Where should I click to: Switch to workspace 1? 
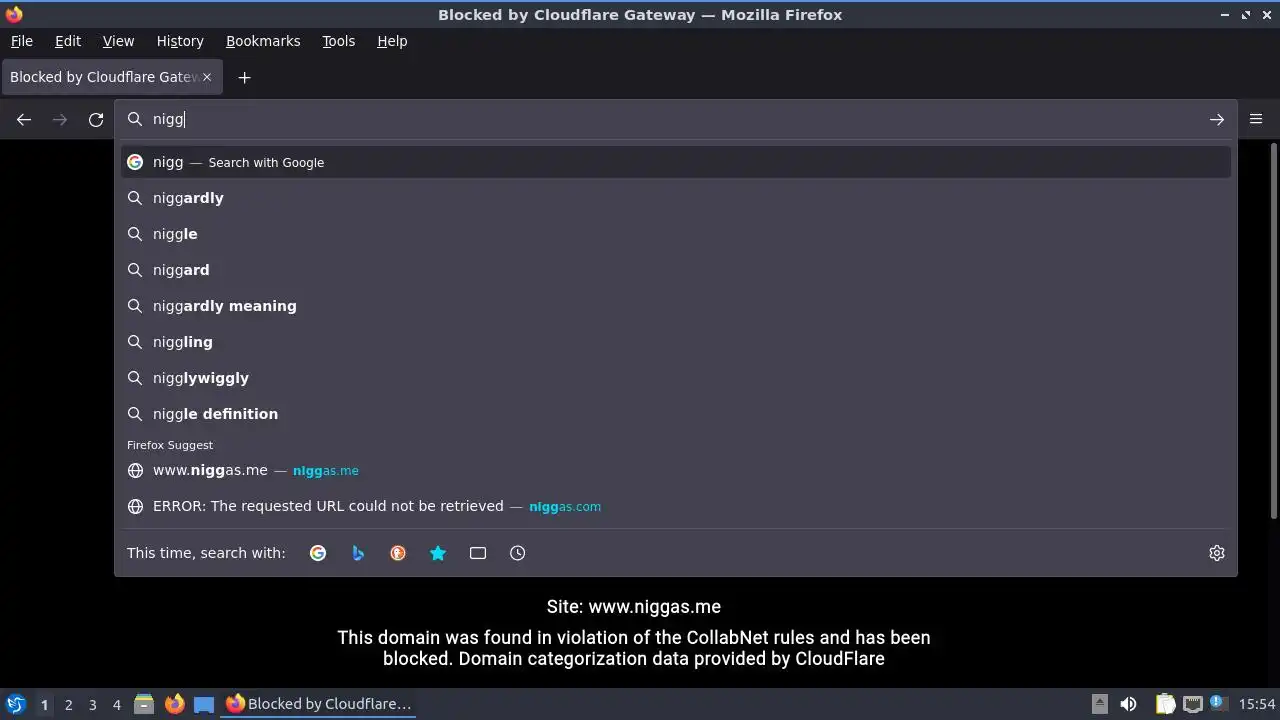click(44, 704)
